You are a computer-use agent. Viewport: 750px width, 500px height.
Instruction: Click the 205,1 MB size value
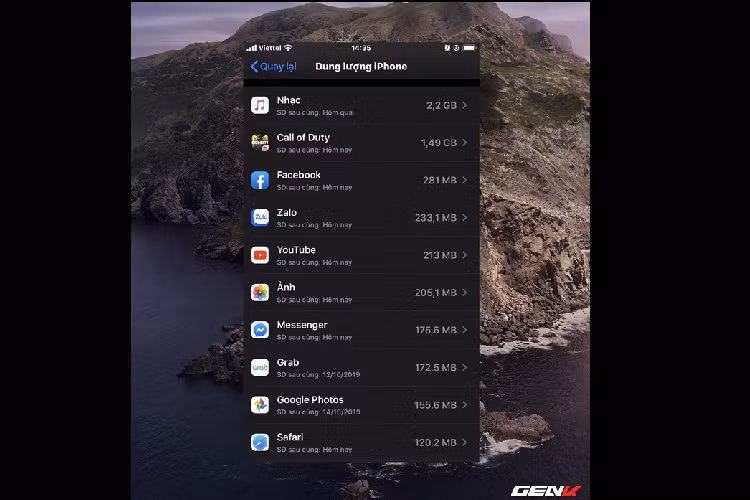pyautogui.click(x=436, y=292)
